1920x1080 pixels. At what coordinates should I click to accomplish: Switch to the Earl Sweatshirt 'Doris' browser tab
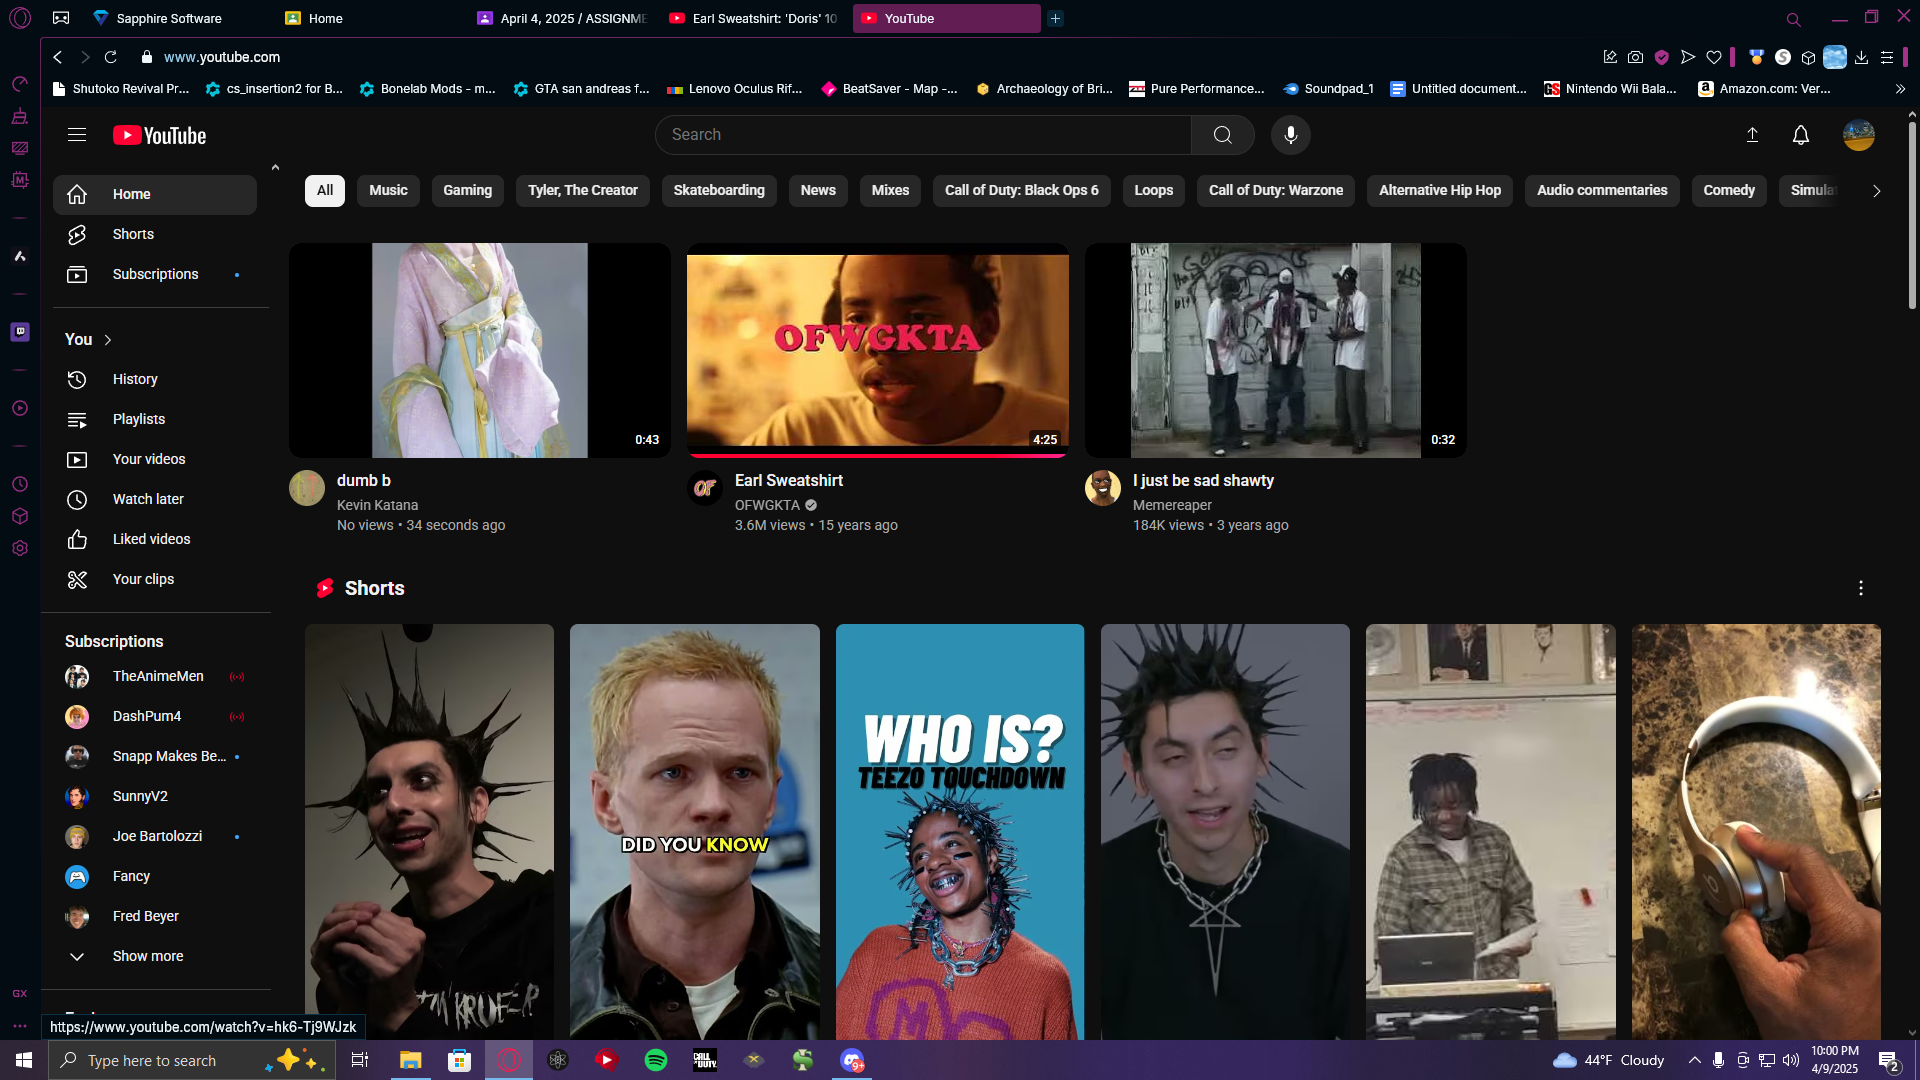pyautogui.click(x=754, y=18)
